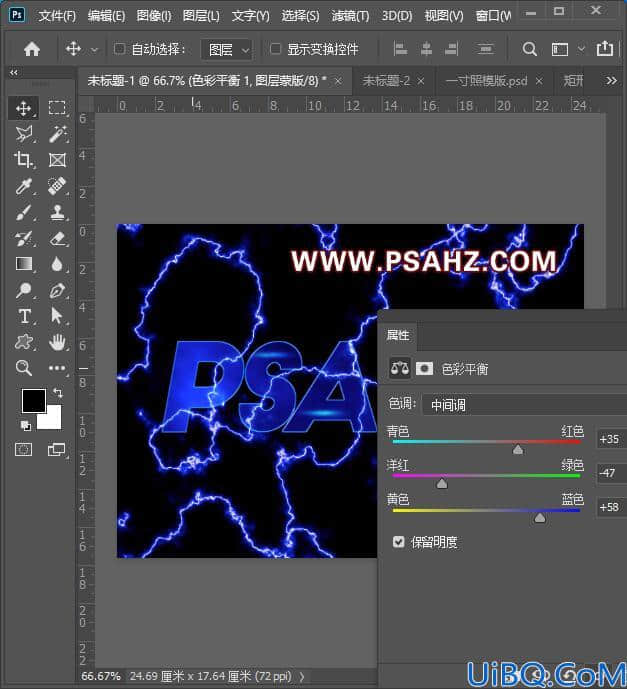Open the 视图(V) menu
This screenshot has height=689, width=627.
pyautogui.click(x=444, y=16)
